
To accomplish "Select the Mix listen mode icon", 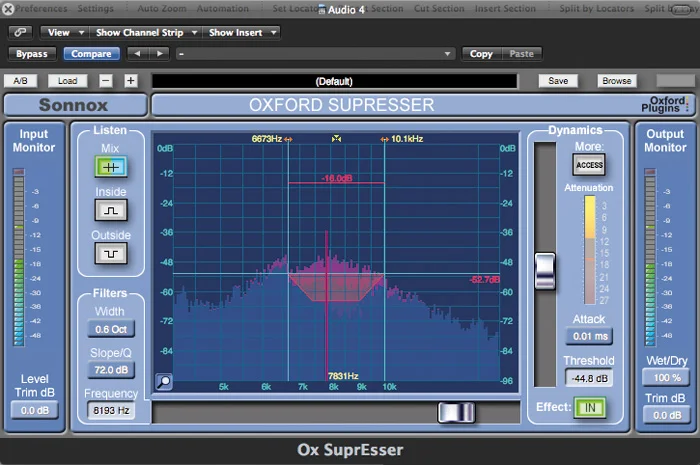I will 111,167.
